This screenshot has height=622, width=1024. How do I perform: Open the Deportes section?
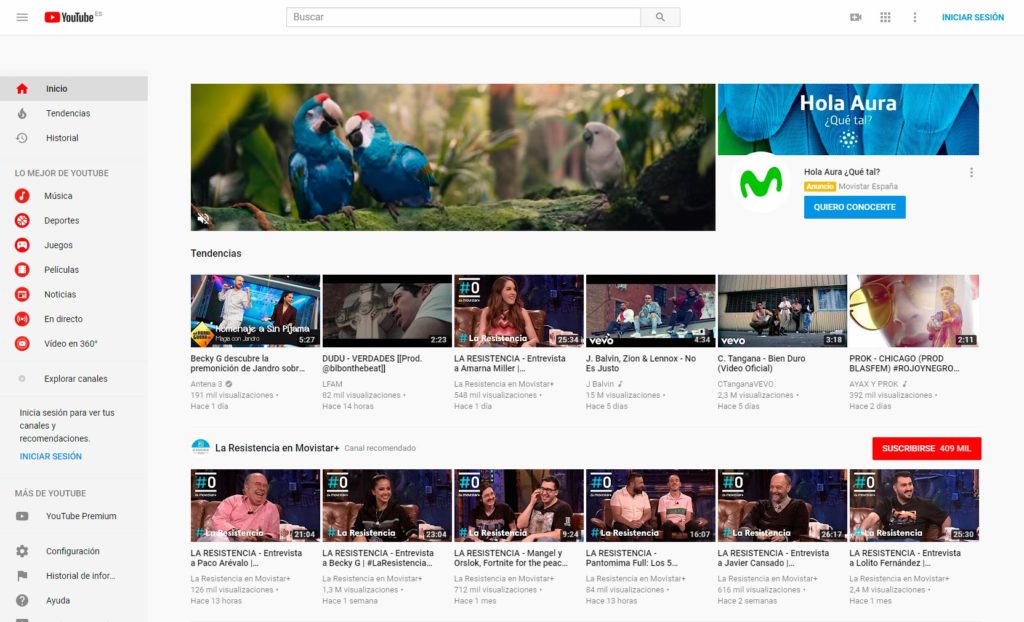[x=70, y=220]
